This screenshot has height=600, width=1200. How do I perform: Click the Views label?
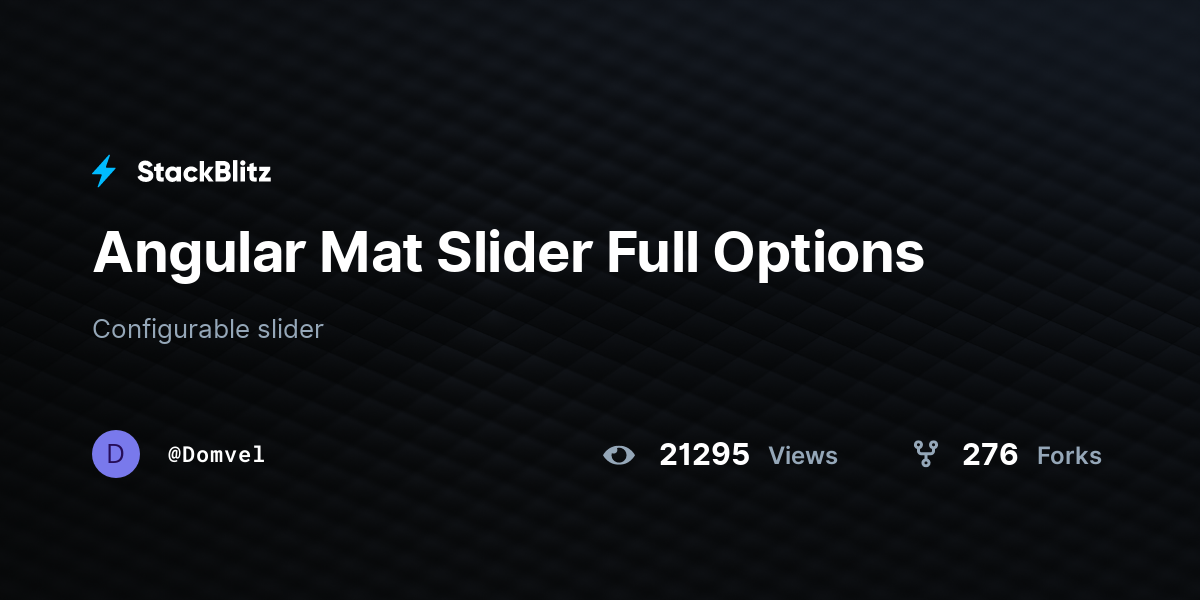point(803,456)
